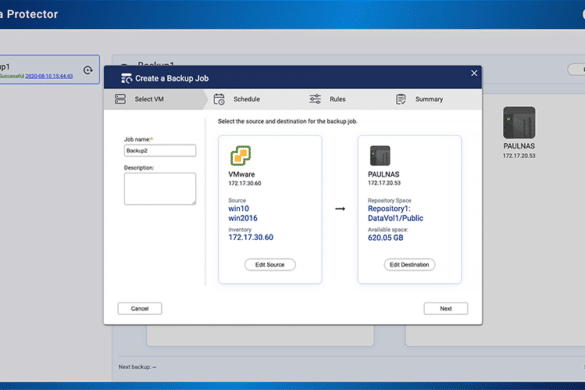Image resolution: width=585 pixels, height=390 pixels.
Task: Click the Edit Source button
Action: 270,265
